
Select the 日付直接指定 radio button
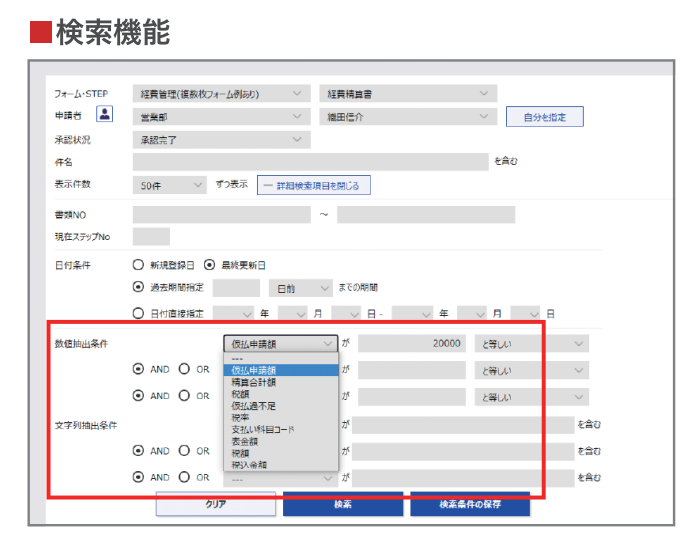pyautogui.click(x=138, y=313)
